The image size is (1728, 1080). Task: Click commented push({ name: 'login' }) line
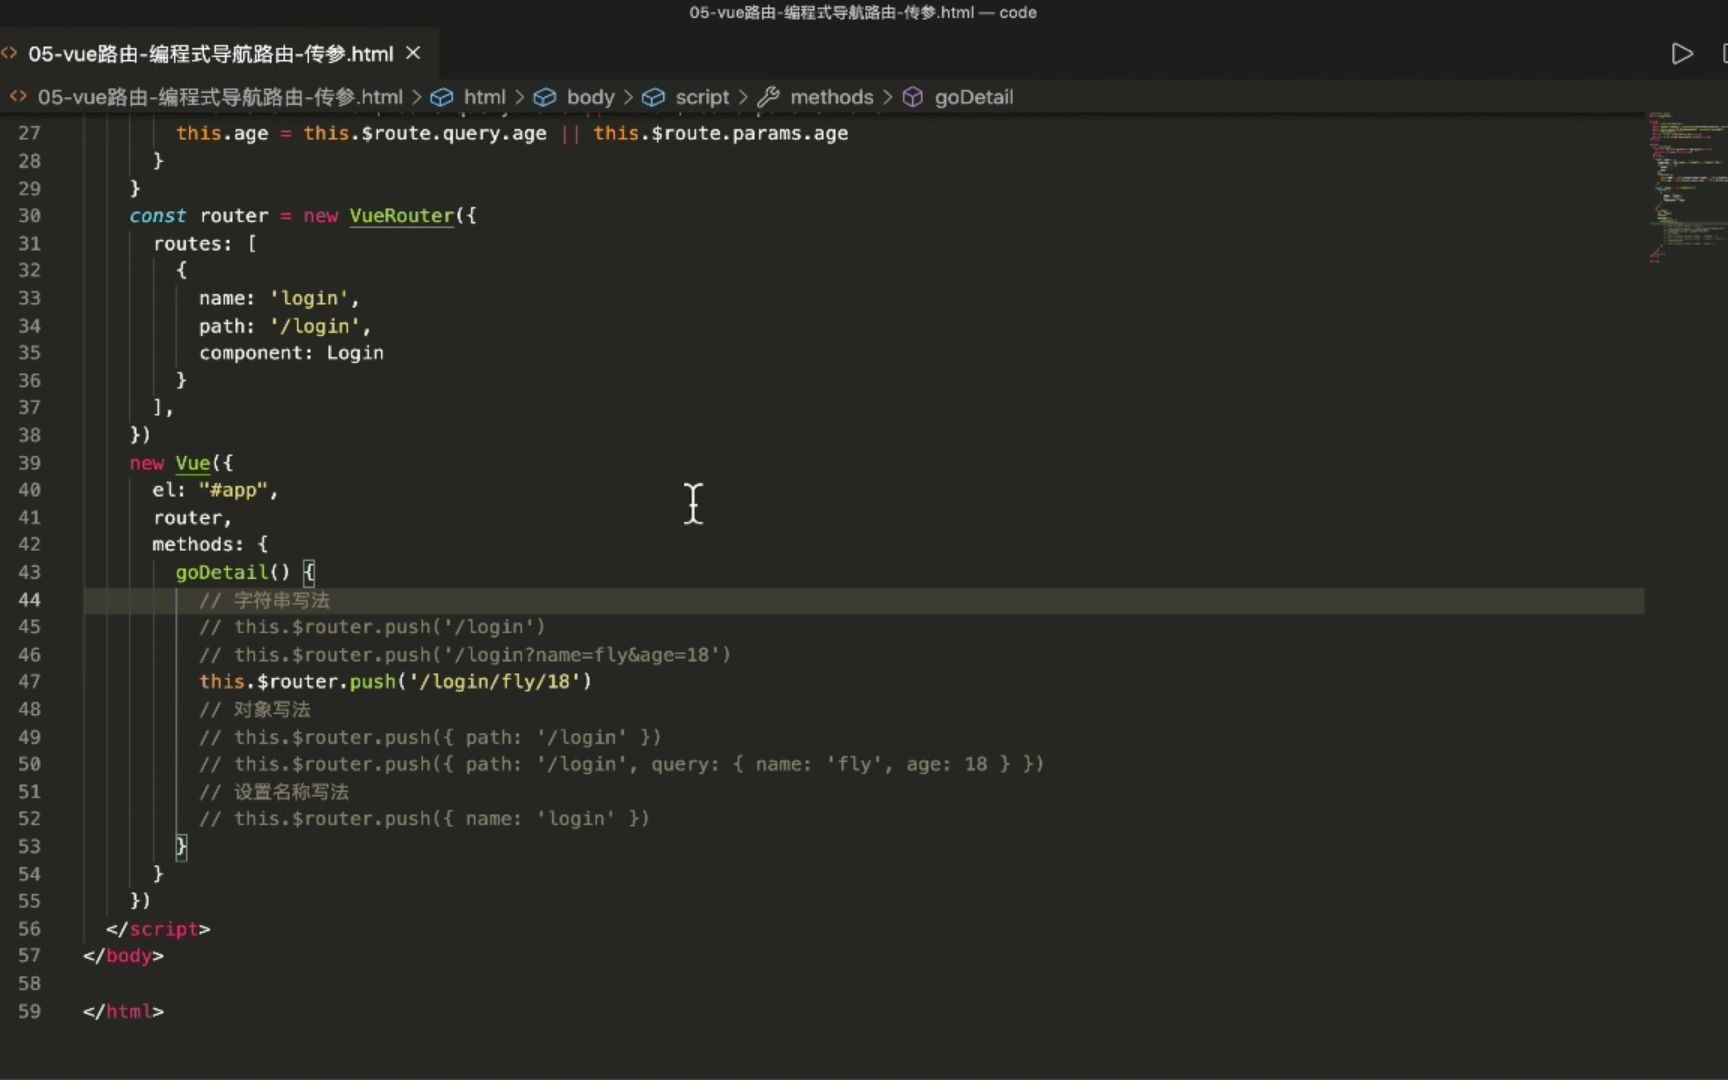pos(424,819)
